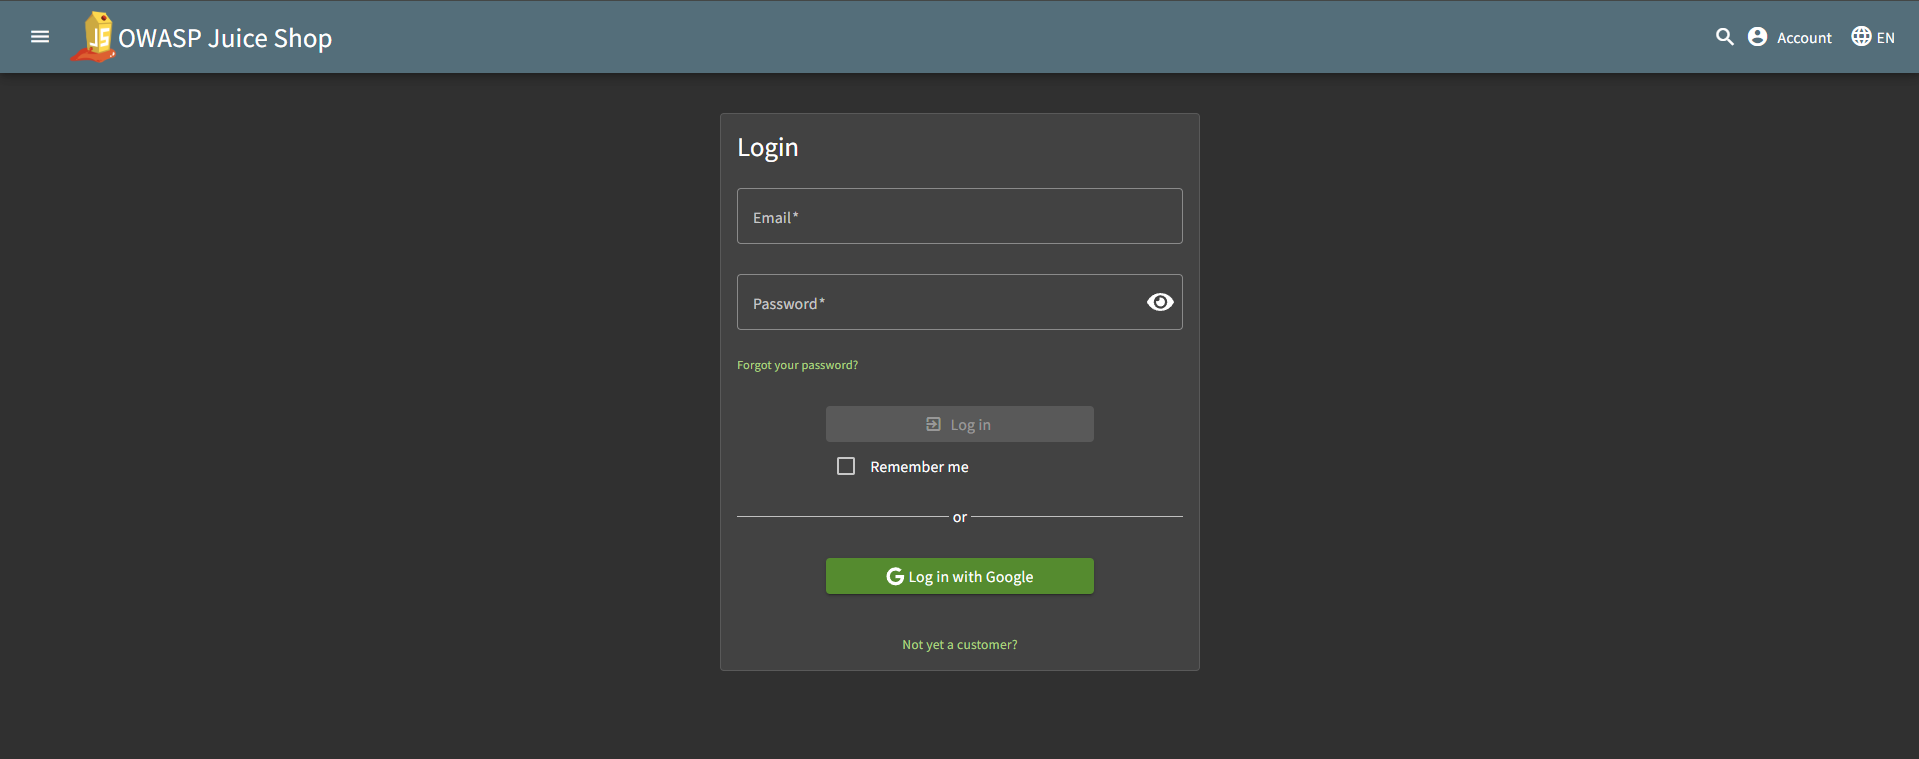Click the OWASP Juice Shop title text
This screenshot has height=759, width=1919.
click(225, 38)
